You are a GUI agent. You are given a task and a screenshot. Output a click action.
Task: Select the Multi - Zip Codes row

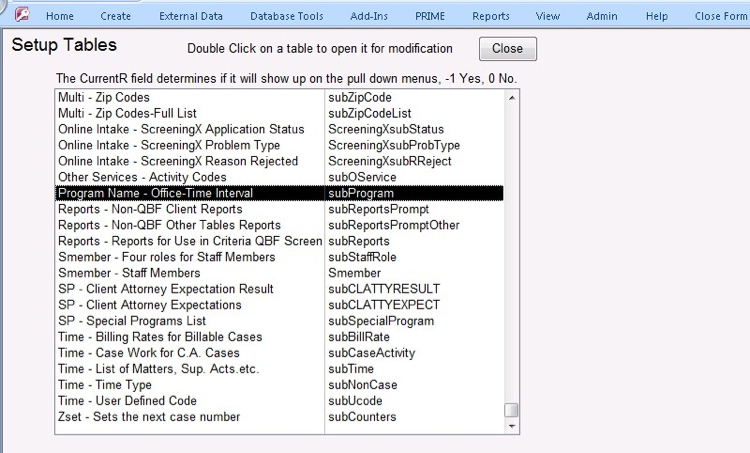click(x=104, y=97)
